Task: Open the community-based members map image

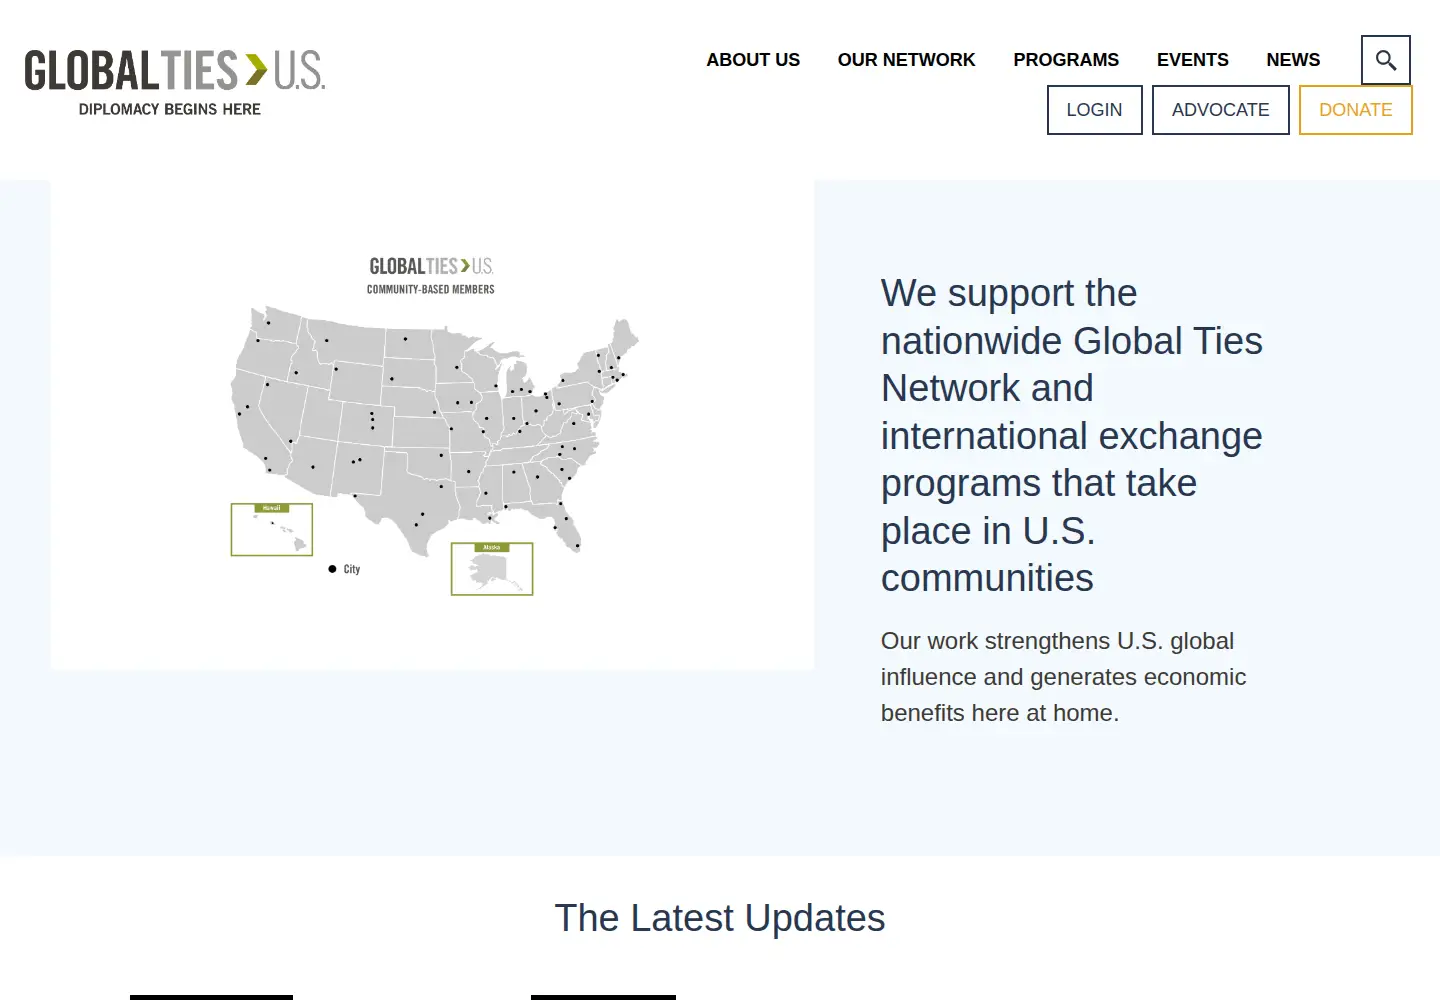Action: 432,425
